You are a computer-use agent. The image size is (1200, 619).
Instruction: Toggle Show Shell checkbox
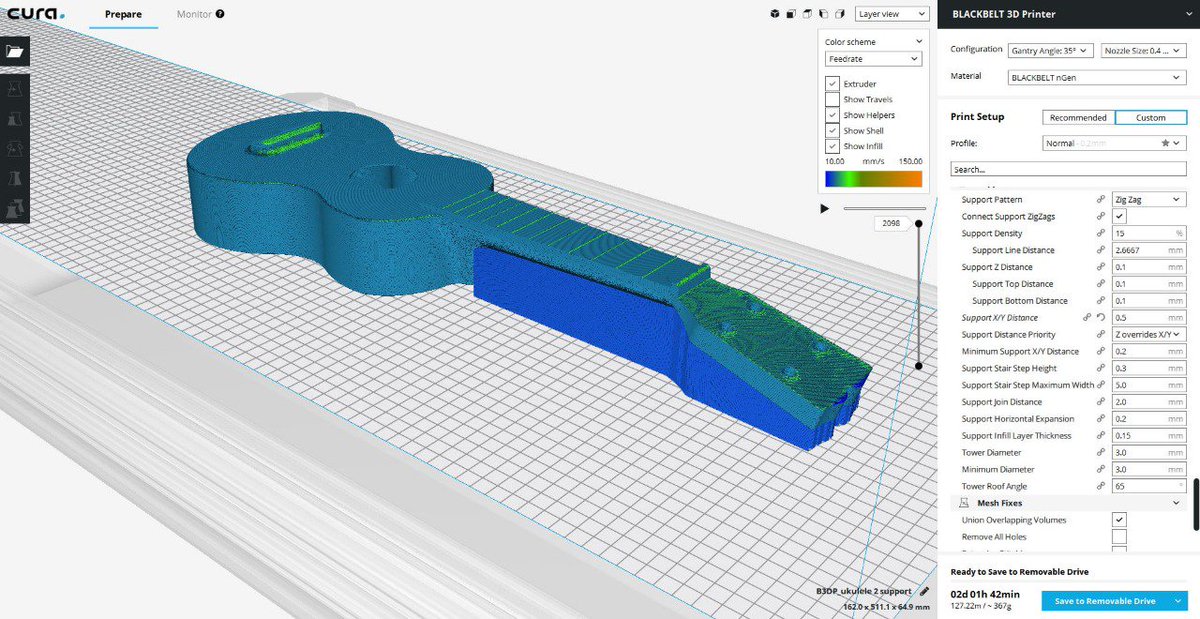[832, 130]
